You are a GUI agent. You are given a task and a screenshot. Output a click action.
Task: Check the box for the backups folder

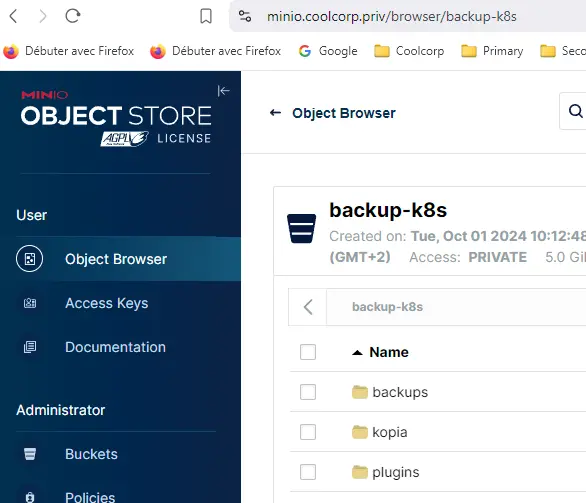click(x=308, y=392)
